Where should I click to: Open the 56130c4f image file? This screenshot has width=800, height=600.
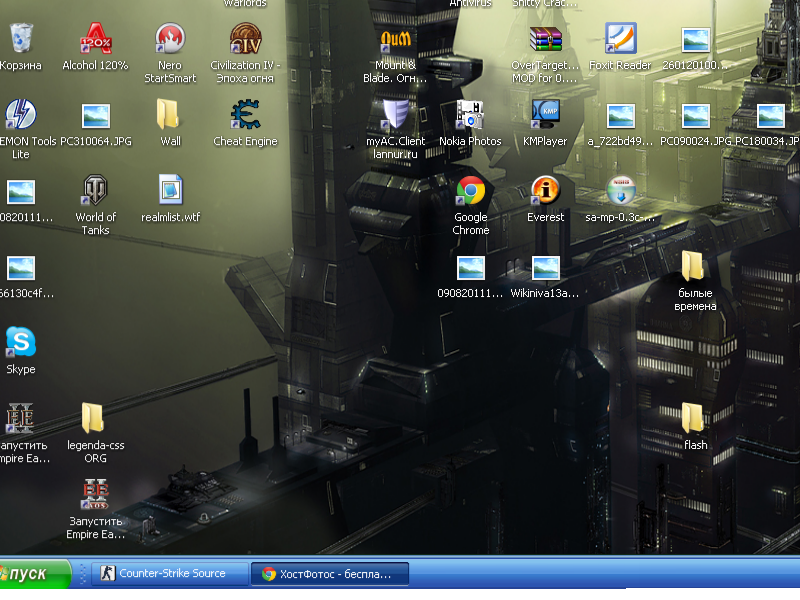(21, 268)
